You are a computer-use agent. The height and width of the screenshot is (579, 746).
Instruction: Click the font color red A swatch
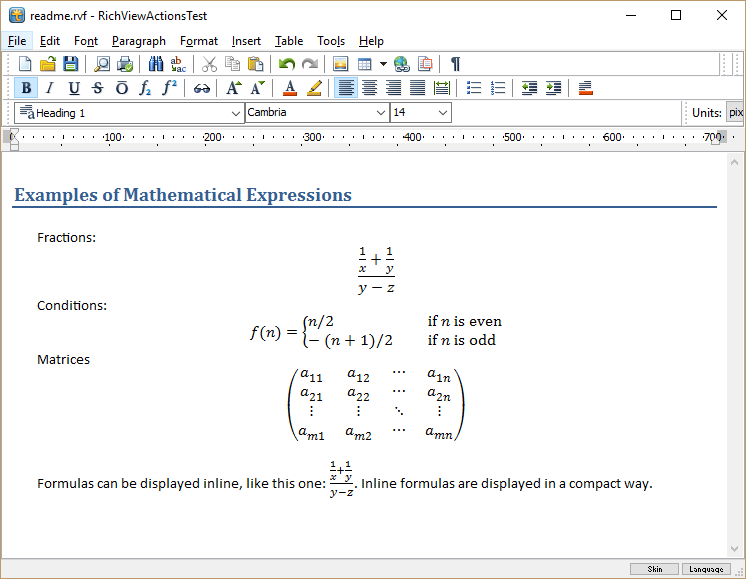289,88
